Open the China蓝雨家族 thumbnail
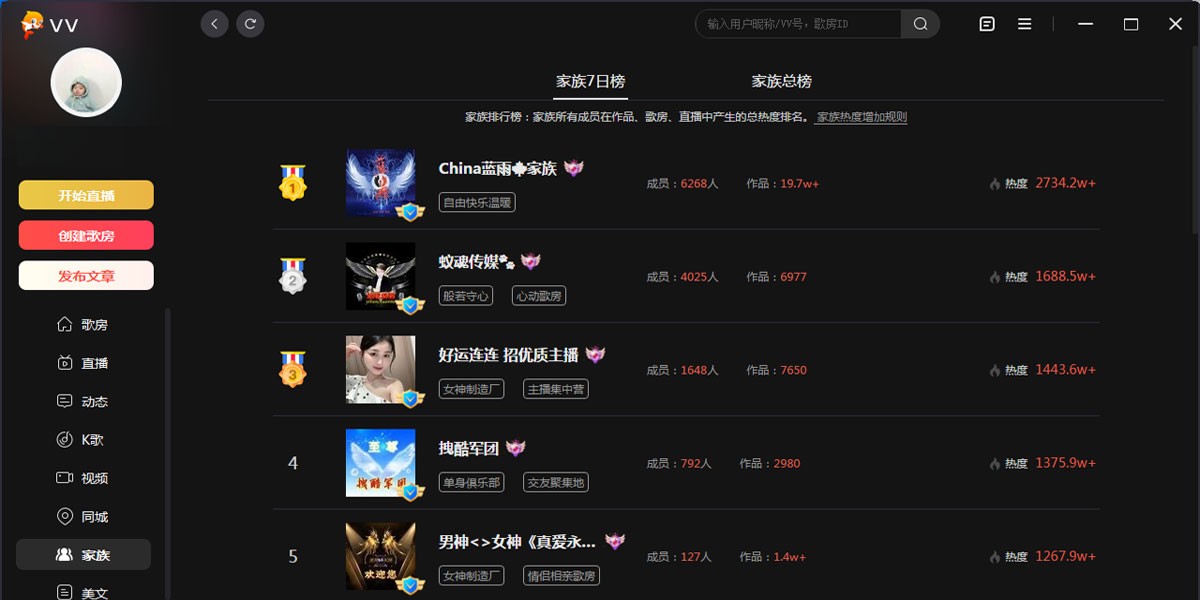1200x600 pixels. point(381,183)
